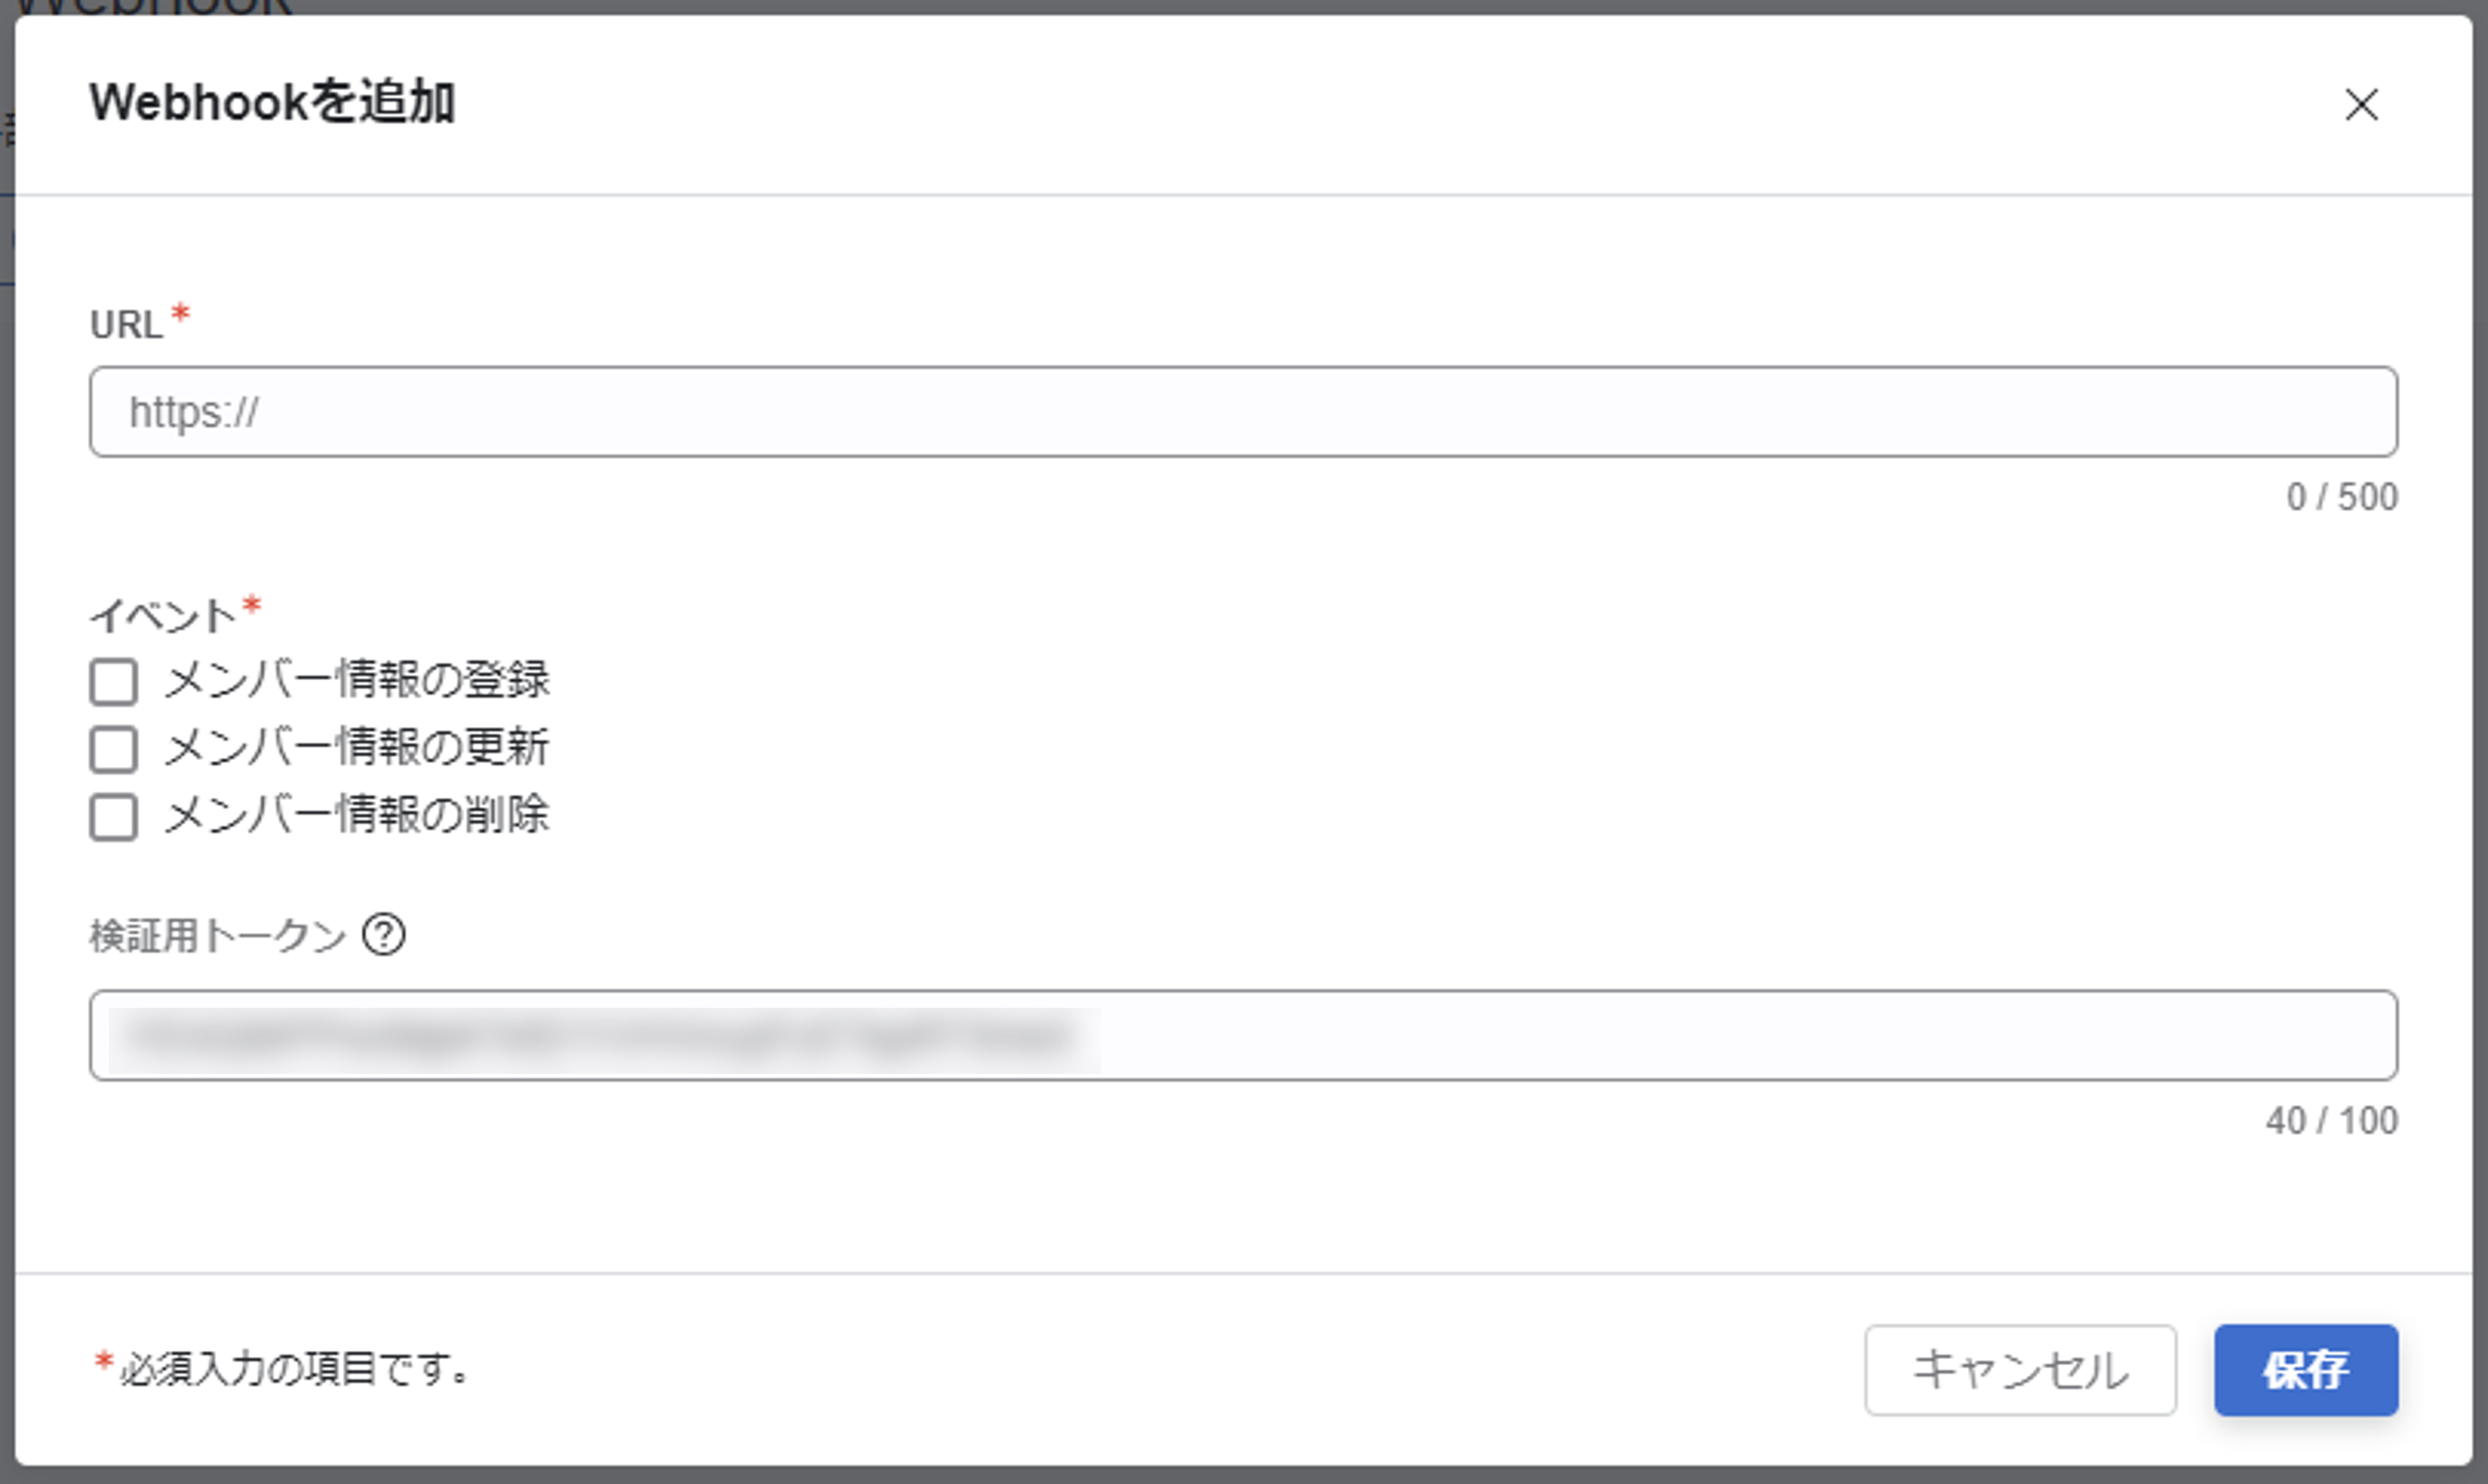Click the help icon beside 検証用トークン

[384, 936]
